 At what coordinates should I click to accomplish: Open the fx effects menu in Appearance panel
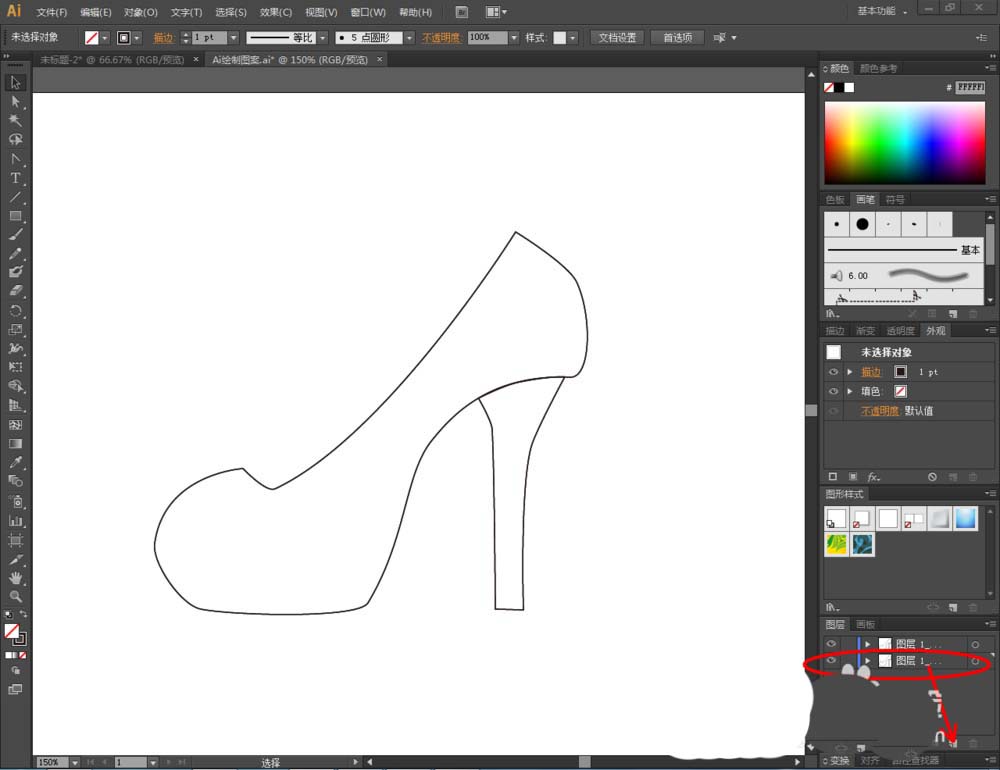tap(873, 478)
